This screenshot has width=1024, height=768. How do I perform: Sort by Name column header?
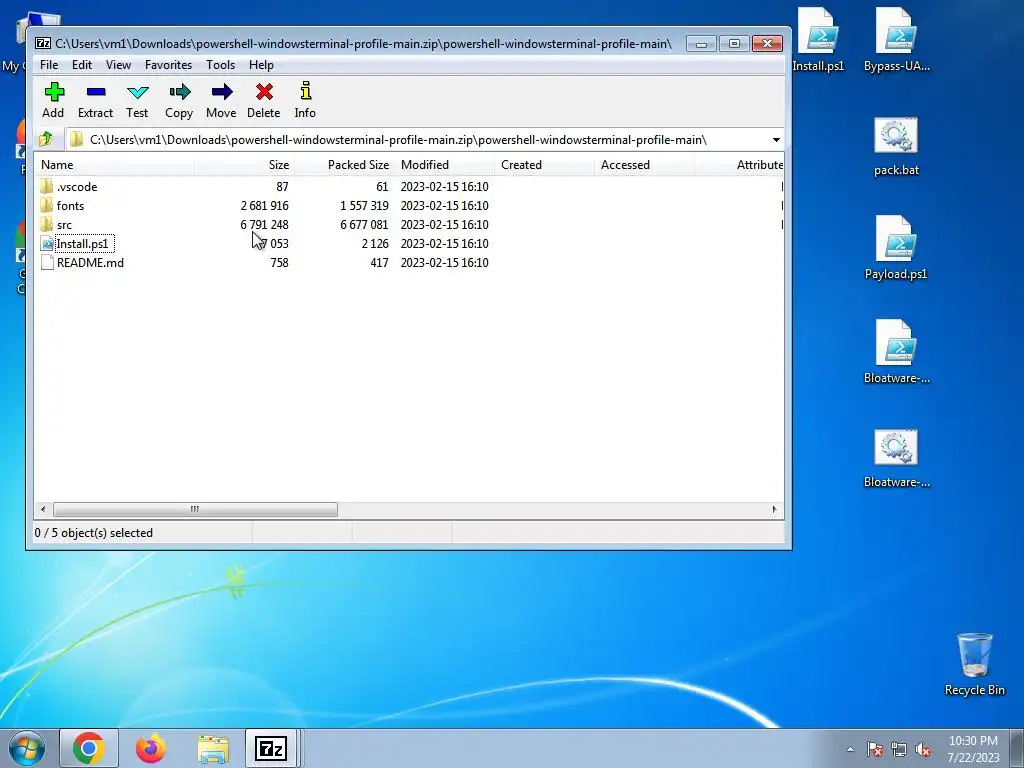[114, 165]
